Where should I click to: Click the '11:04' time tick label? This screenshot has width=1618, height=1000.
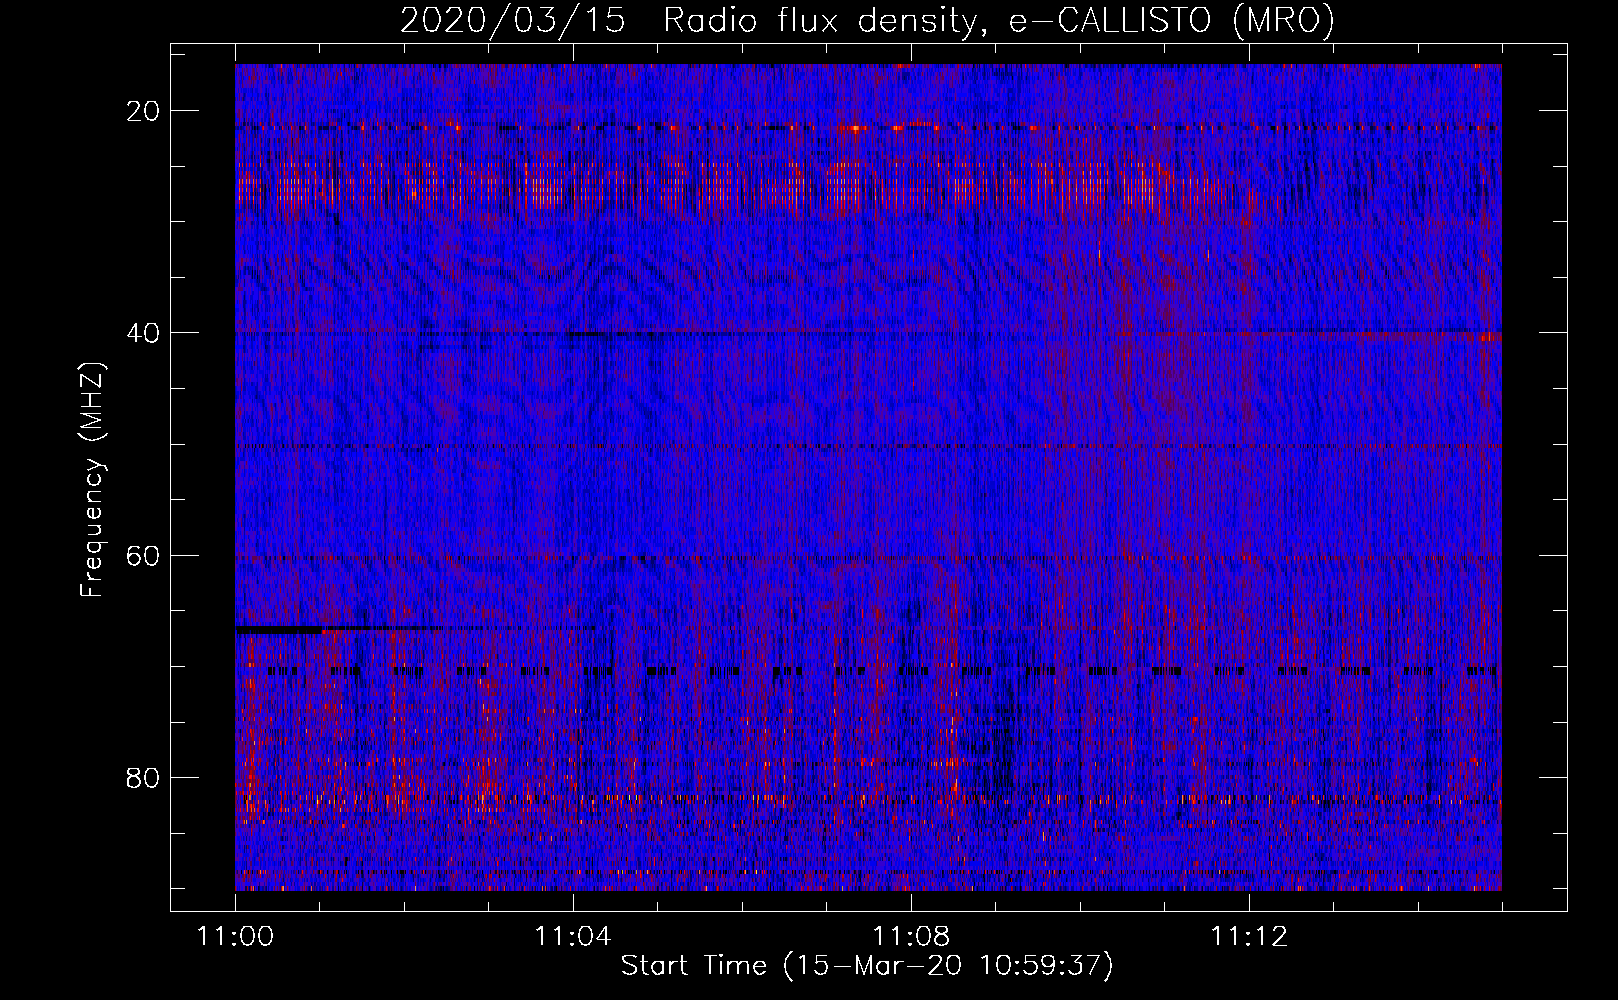tap(573, 937)
